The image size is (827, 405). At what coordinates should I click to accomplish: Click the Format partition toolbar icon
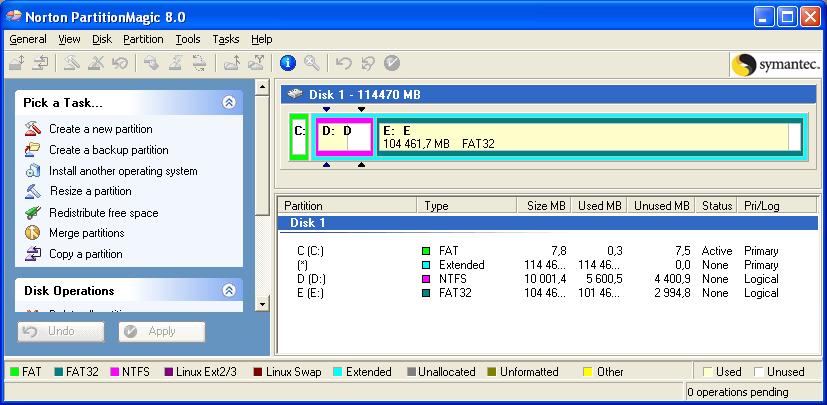[x=176, y=63]
